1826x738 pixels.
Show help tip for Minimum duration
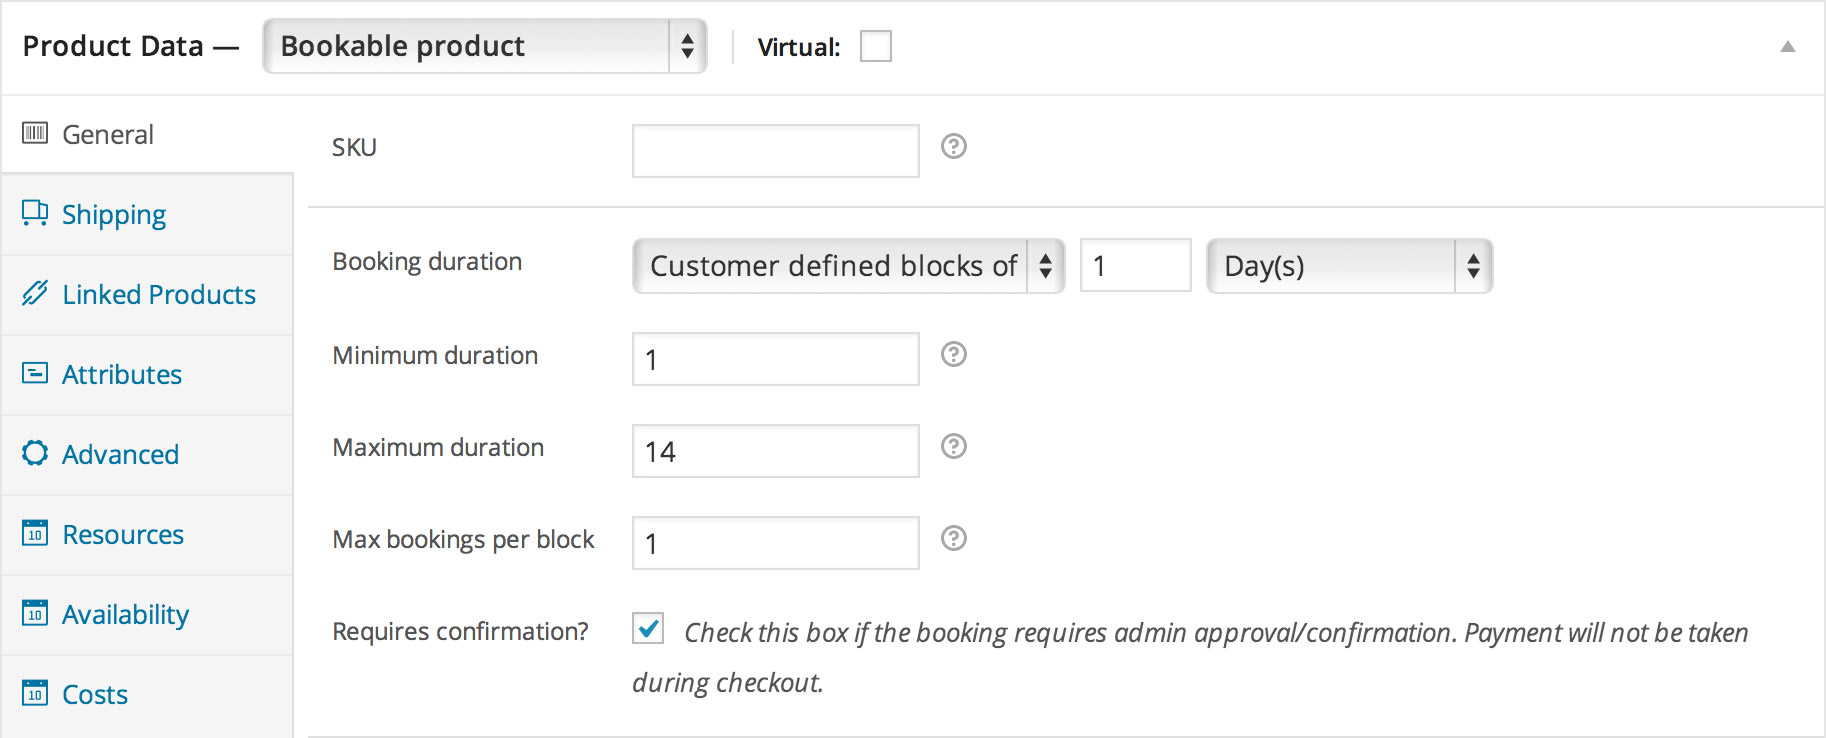coord(954,354)
